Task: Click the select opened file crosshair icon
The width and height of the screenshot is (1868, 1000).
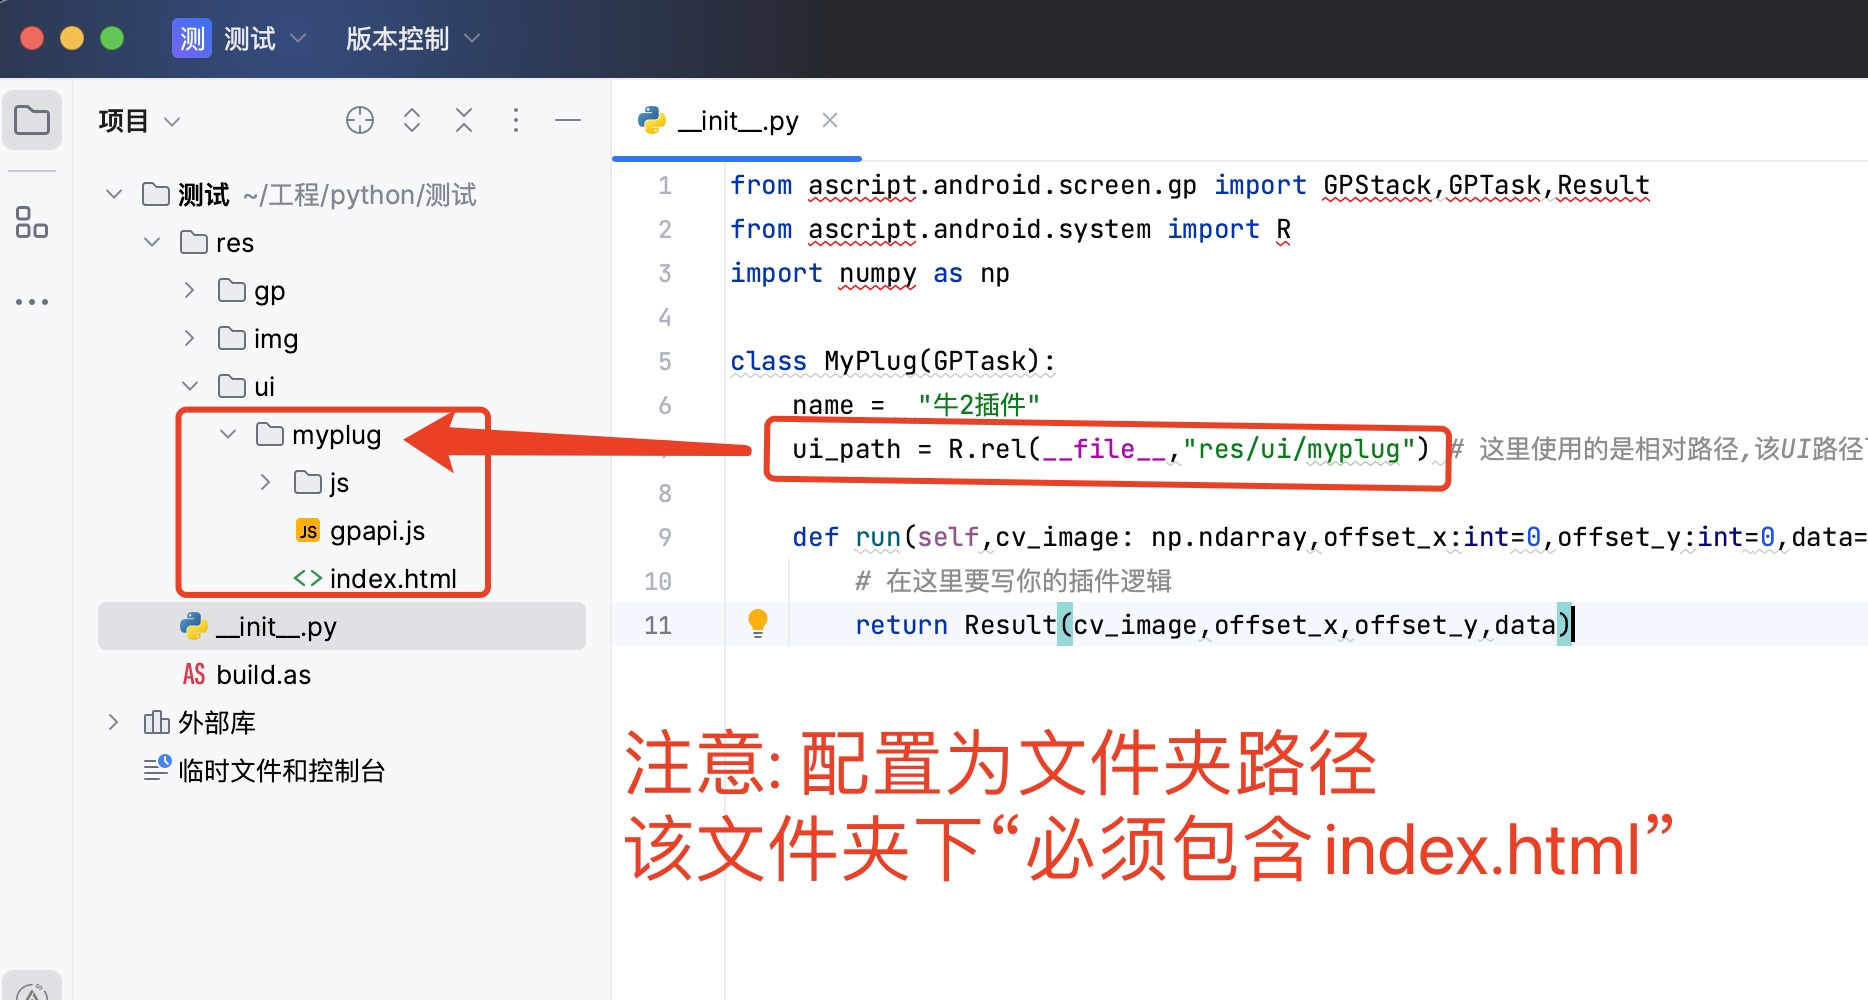Action: [360, 120]
